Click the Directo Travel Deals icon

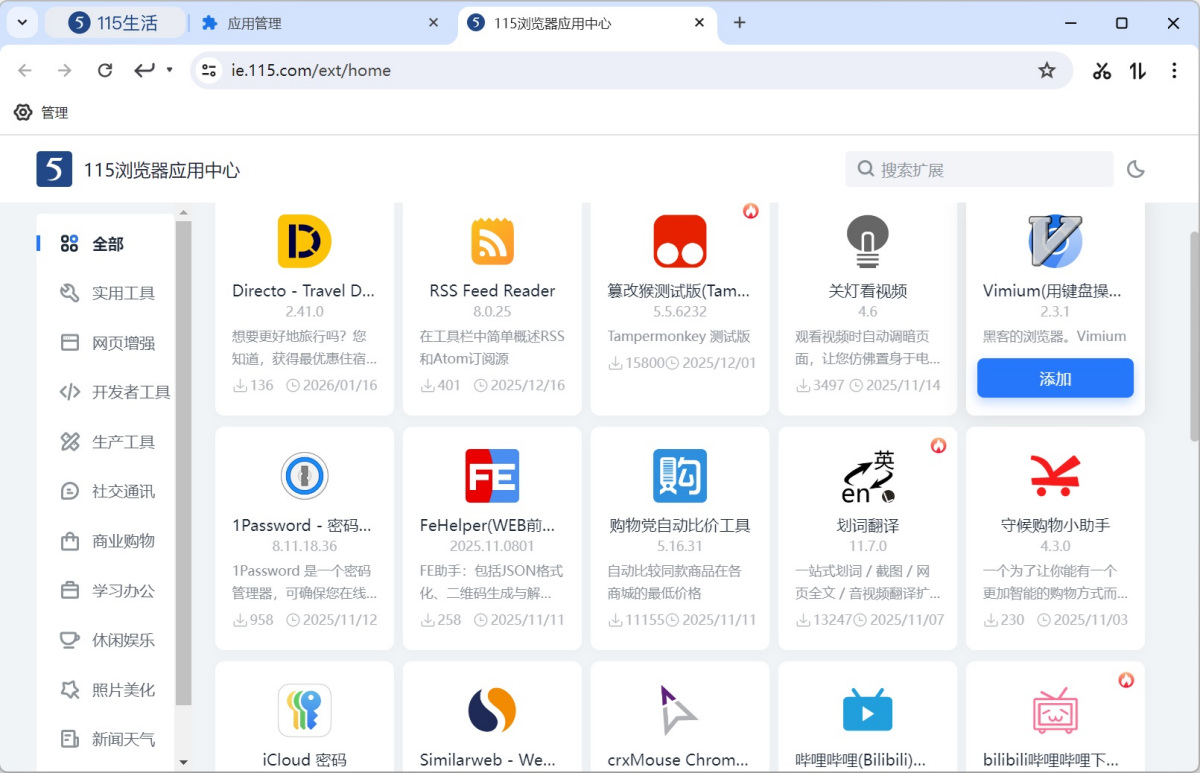(304, 241)
